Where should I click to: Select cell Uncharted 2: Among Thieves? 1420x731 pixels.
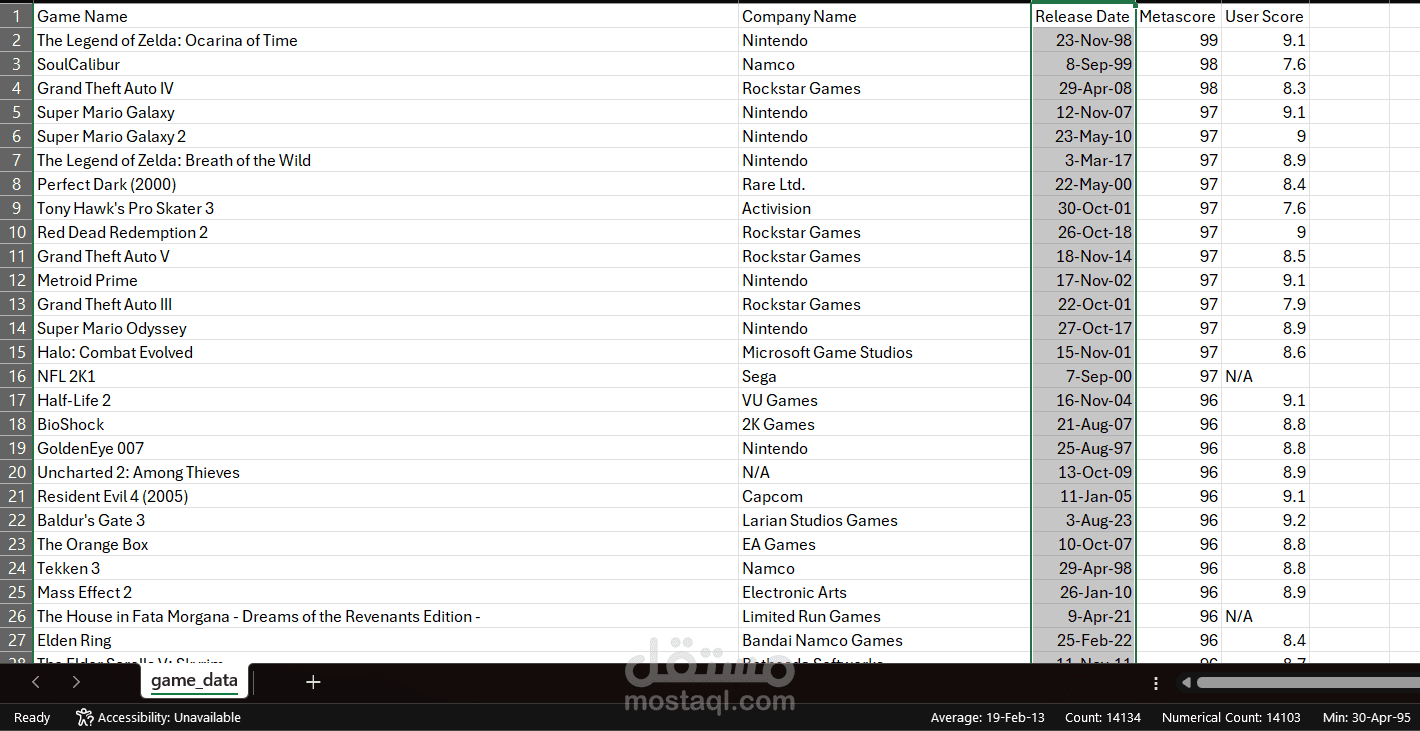(x=386, y=472)
